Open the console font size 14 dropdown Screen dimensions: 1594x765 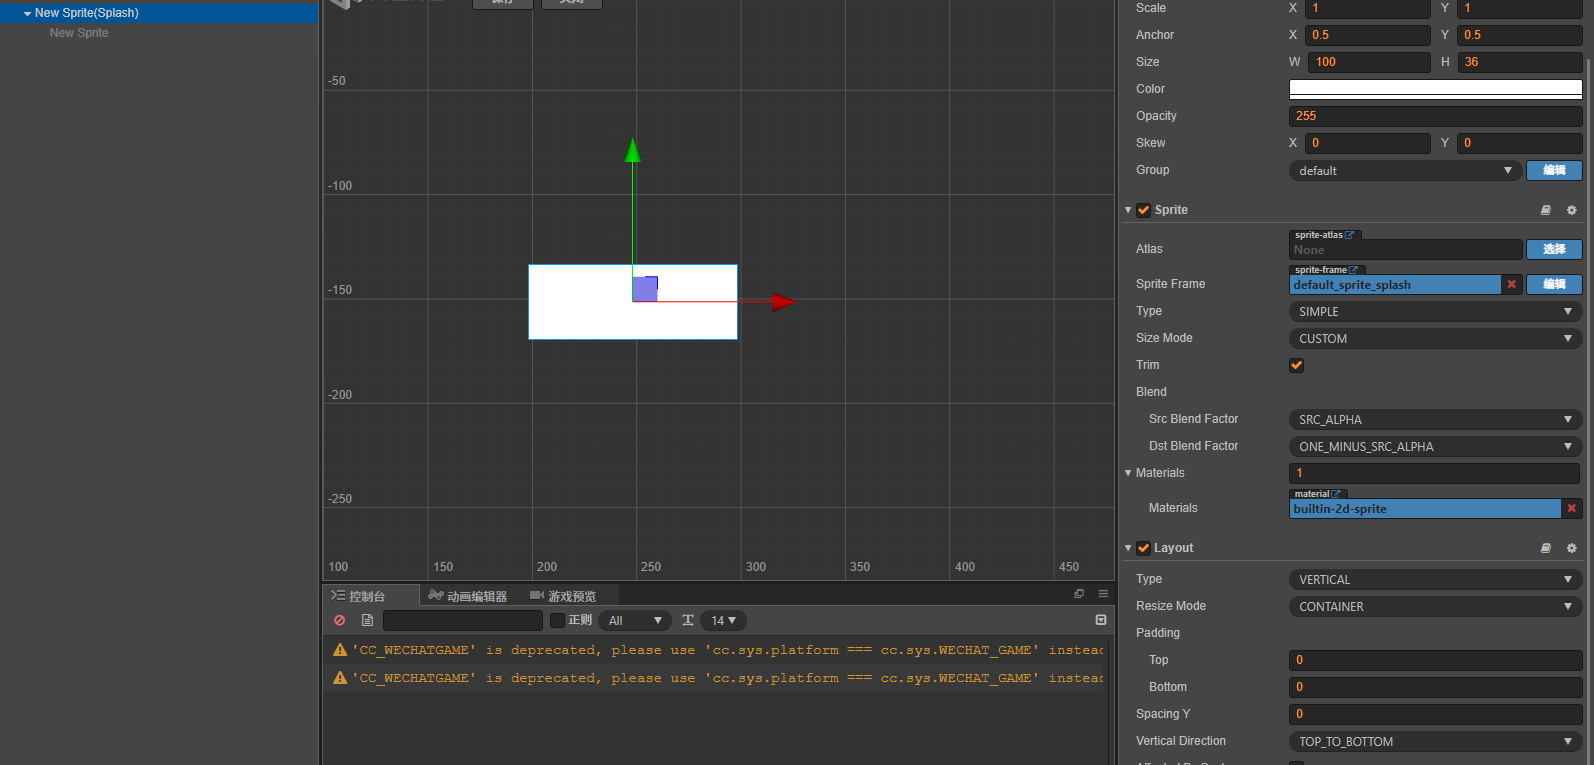coord(723,621)
